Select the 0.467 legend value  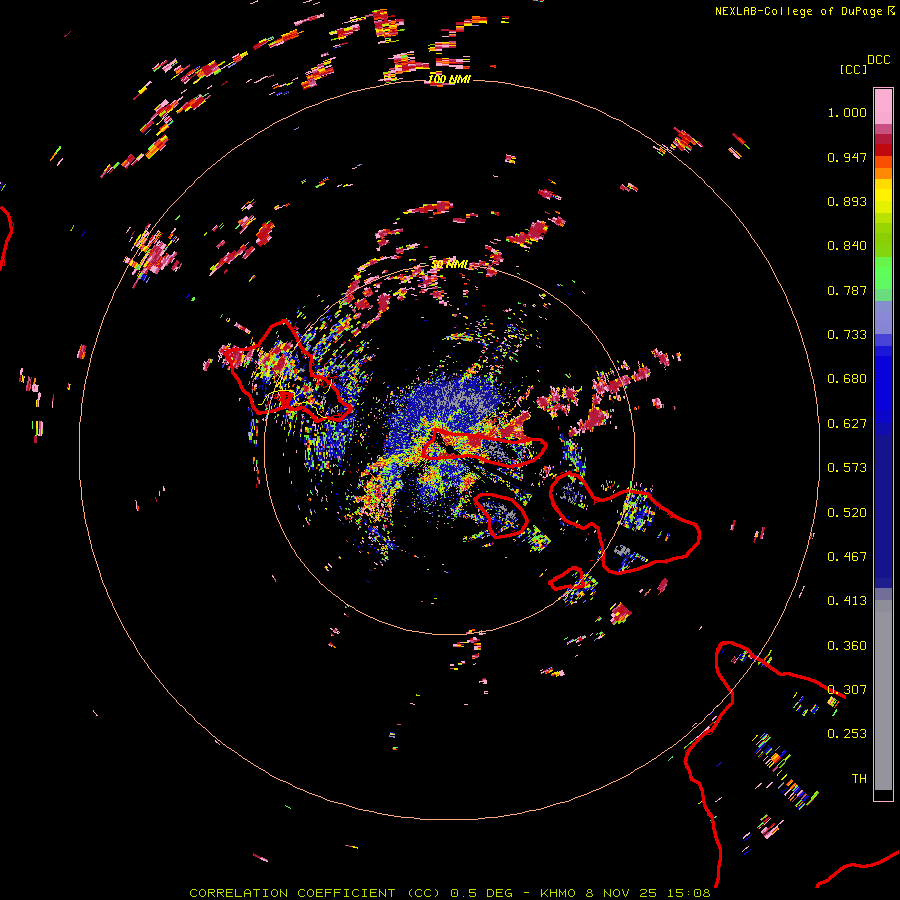[x=847, y=557]
